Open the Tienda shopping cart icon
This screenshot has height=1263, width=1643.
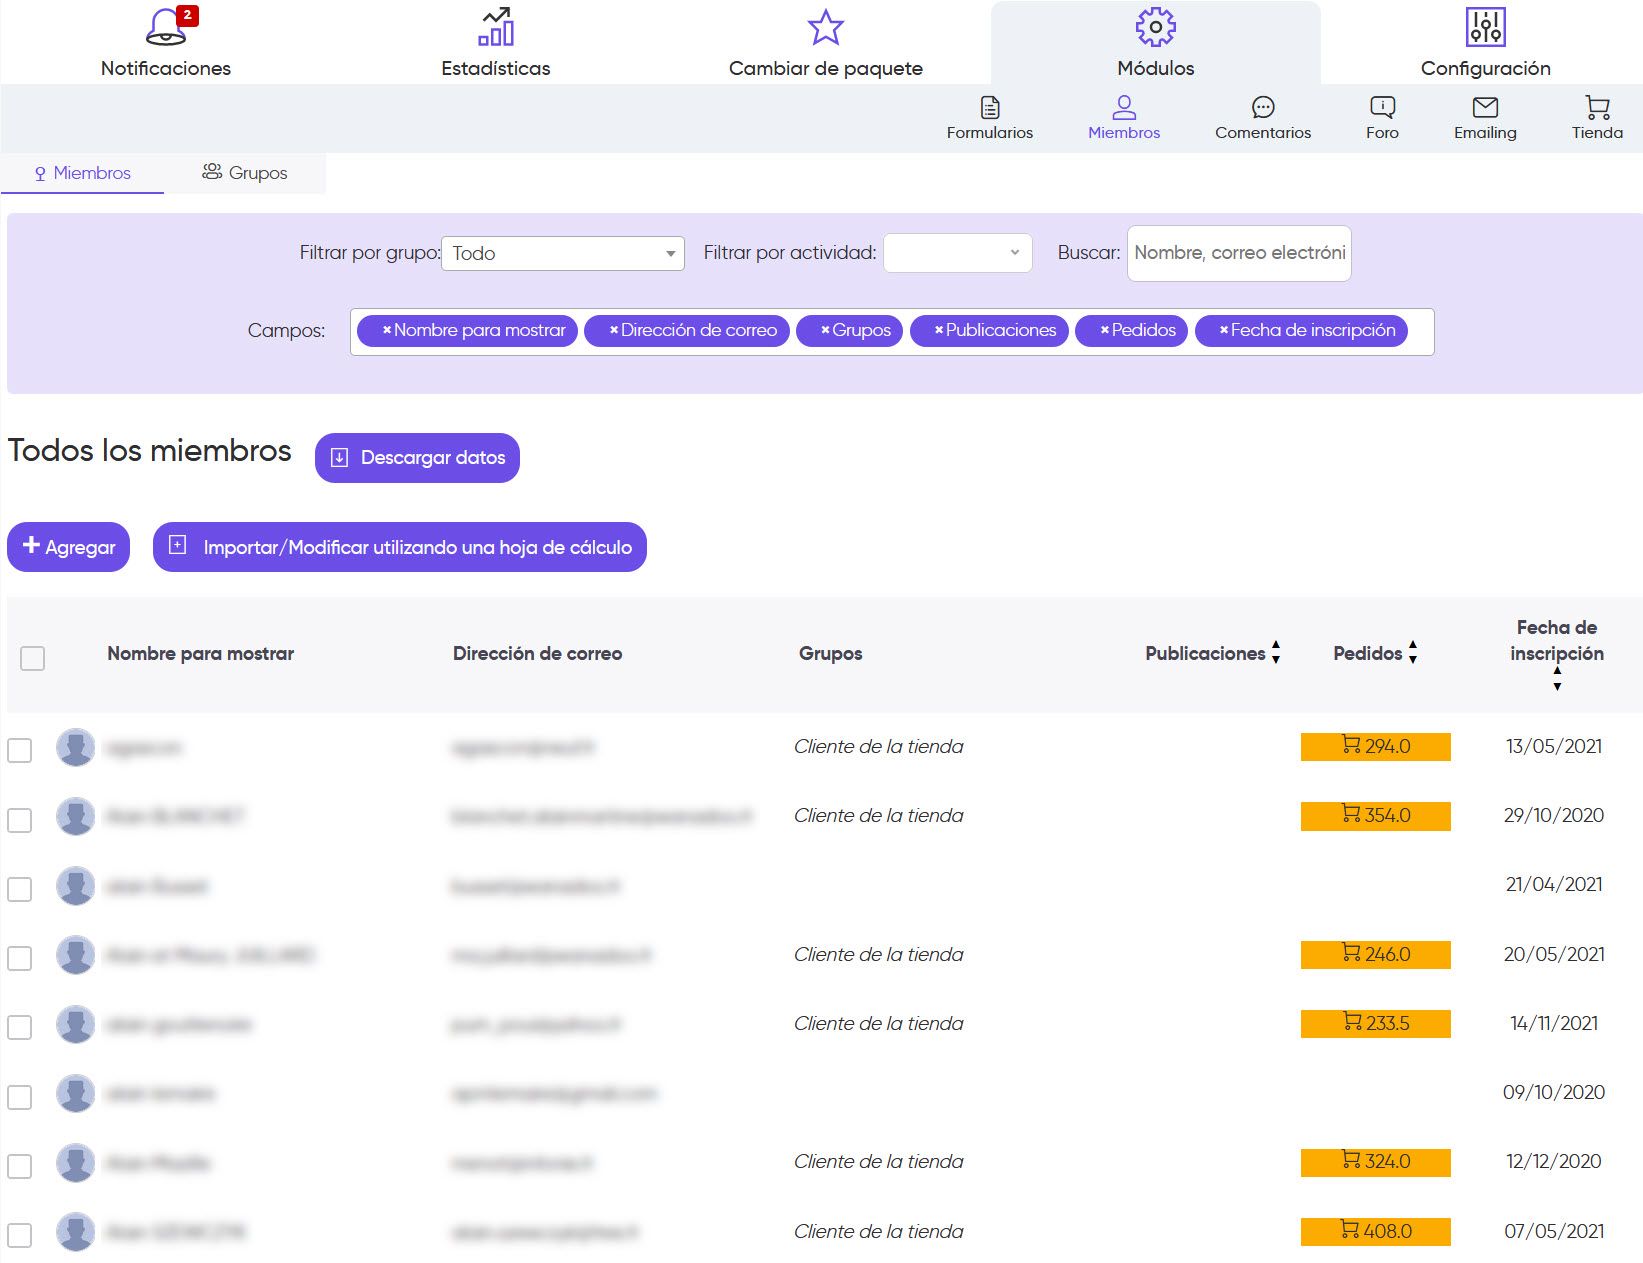1598,107
